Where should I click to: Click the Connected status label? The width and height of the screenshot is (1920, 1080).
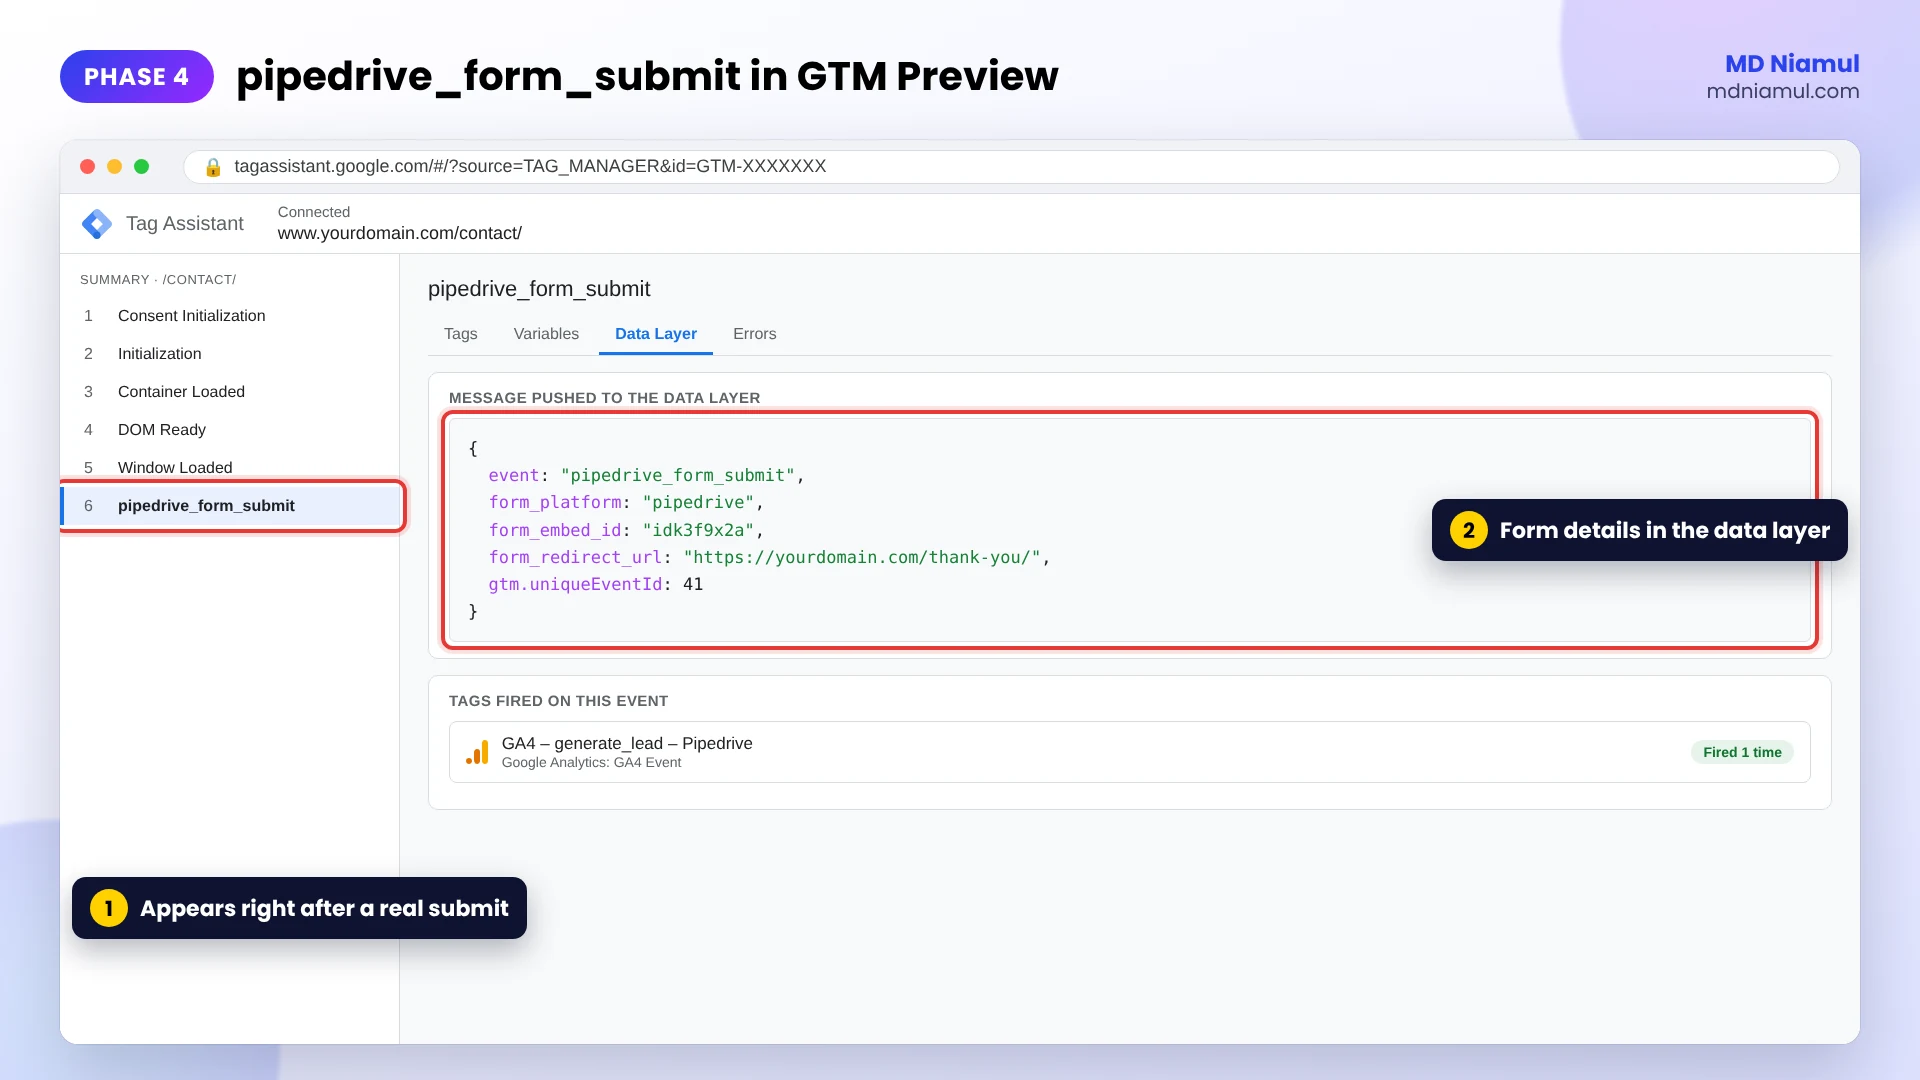pos(314,212)
